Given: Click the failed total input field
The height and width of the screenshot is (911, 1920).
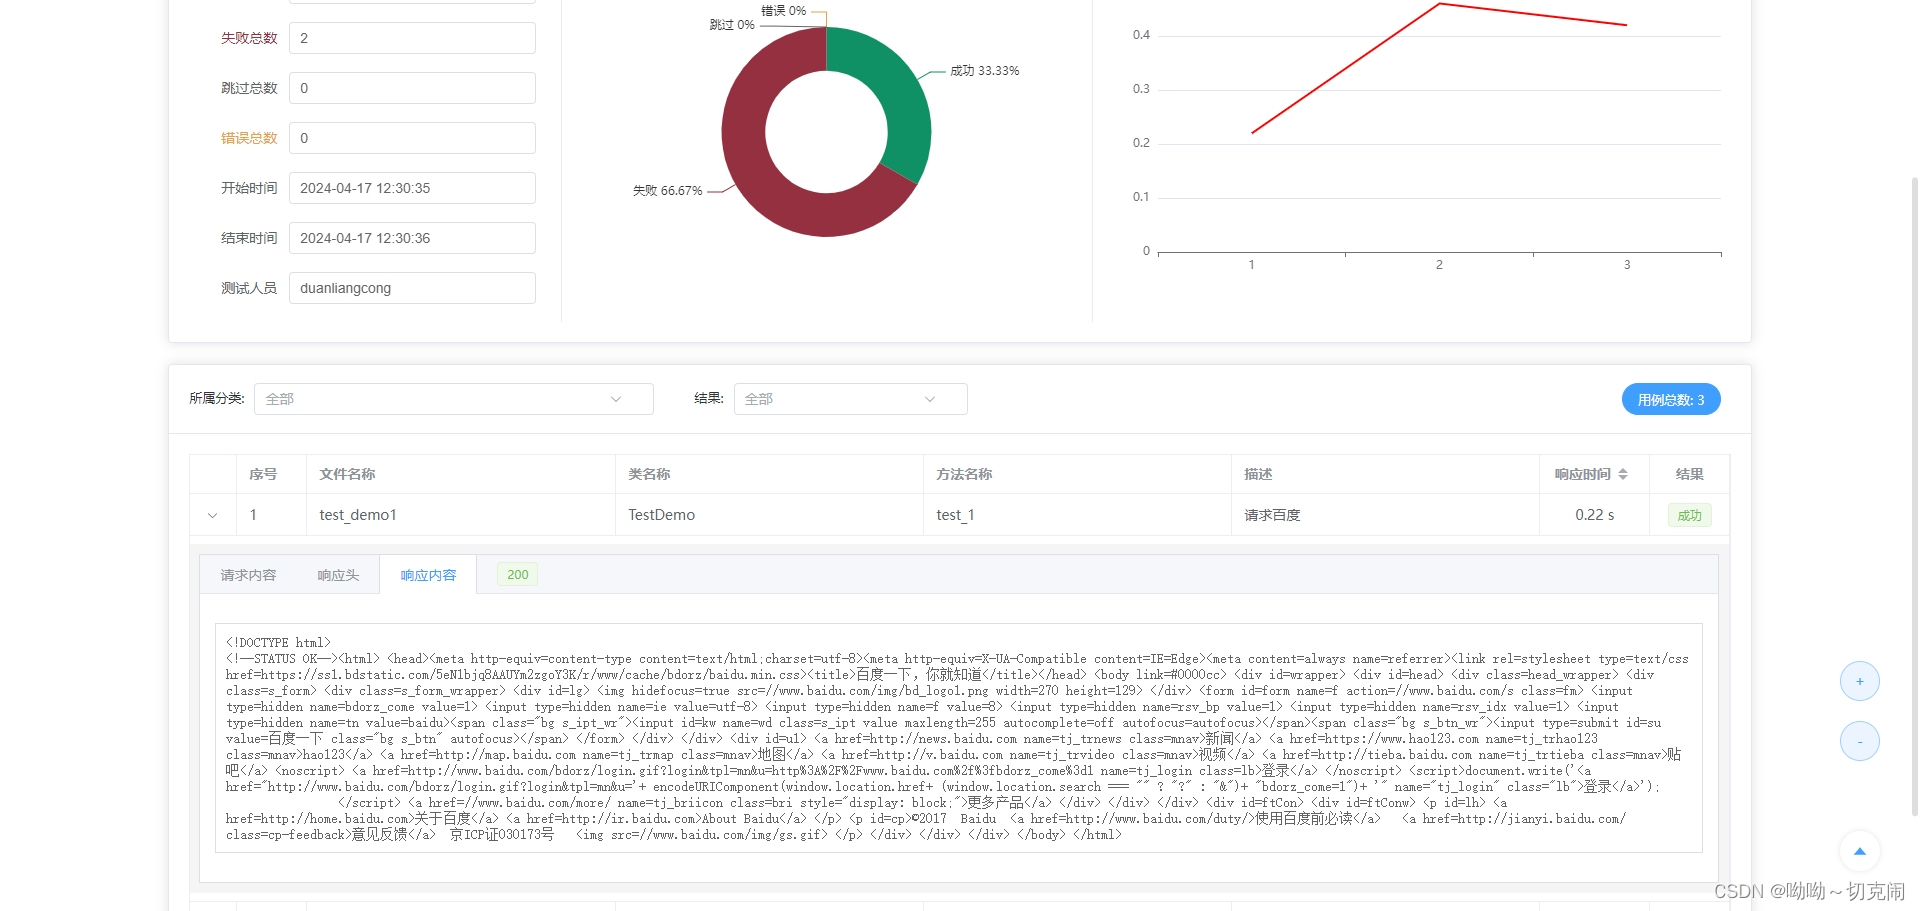Looking at the screenshot, I should (x=412, y=38).
